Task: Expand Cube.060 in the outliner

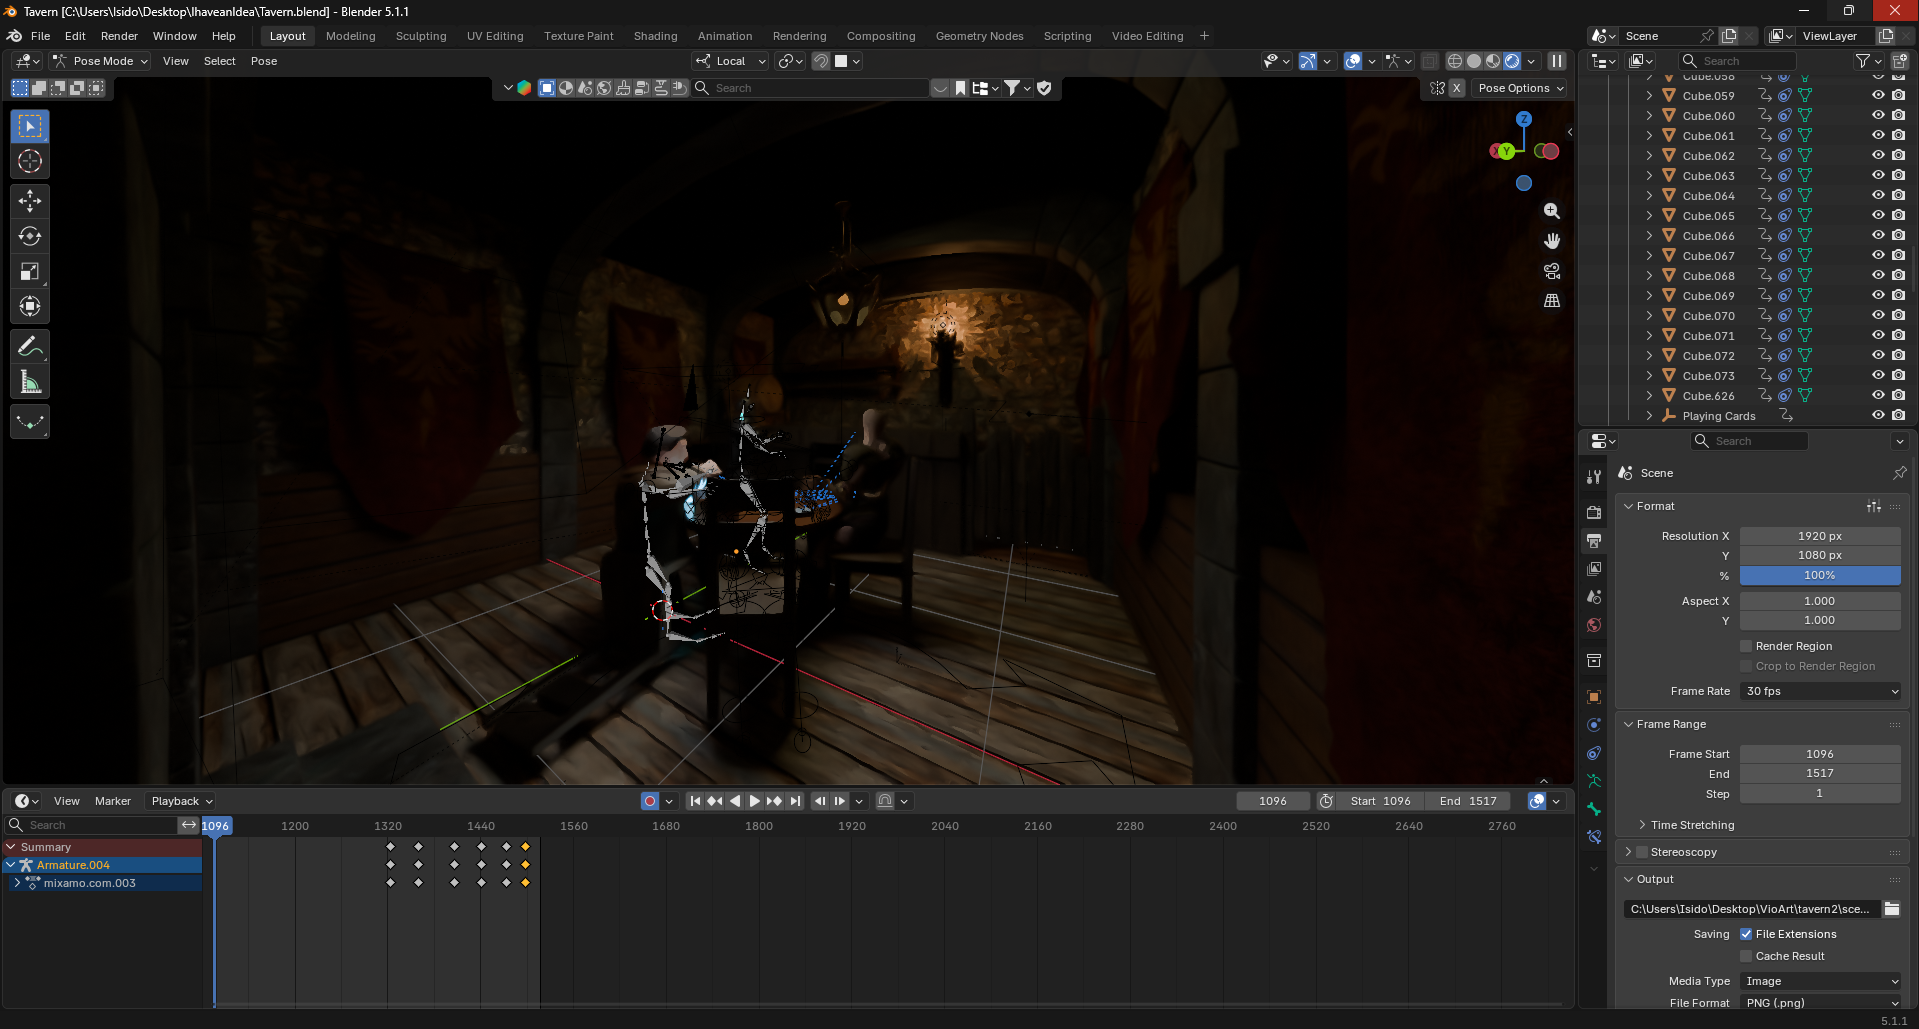Action: (x=1649, y=116)
